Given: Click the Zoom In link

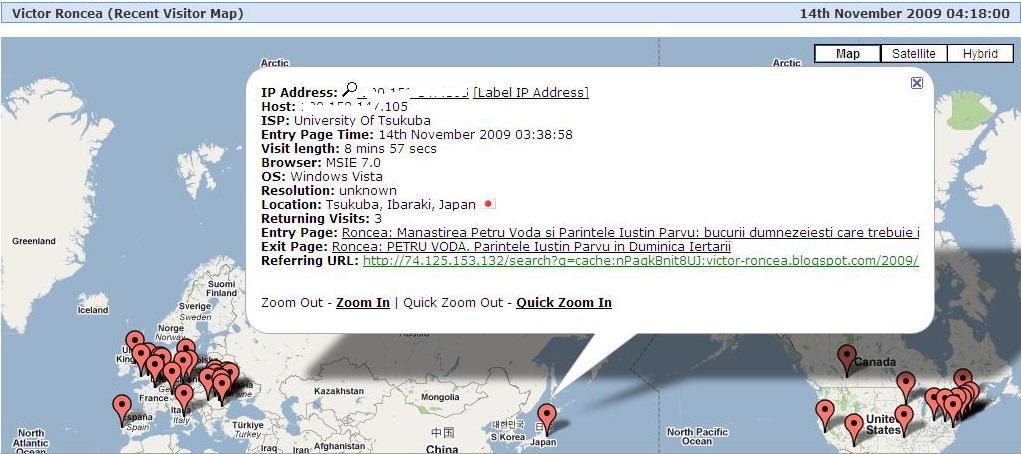Looking at the screenshot, I should coord(363,302).
